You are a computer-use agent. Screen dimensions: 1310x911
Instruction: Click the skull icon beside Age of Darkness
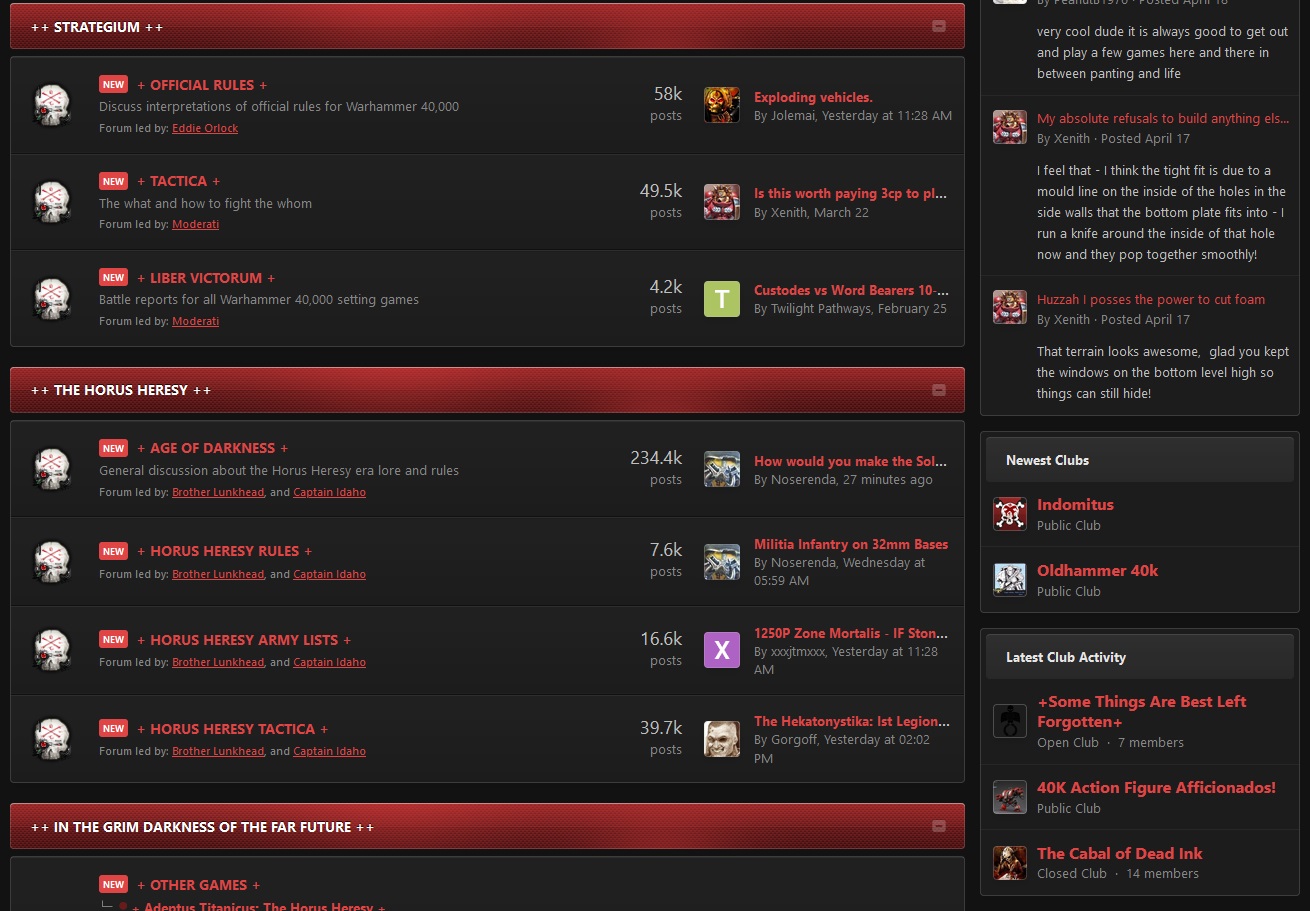click(52, 468)
